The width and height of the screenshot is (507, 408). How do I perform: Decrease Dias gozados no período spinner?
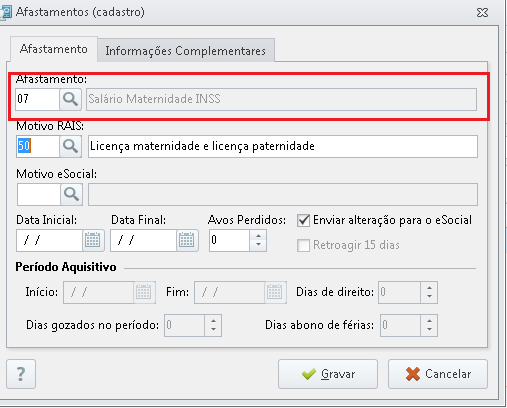click(213, 330)
